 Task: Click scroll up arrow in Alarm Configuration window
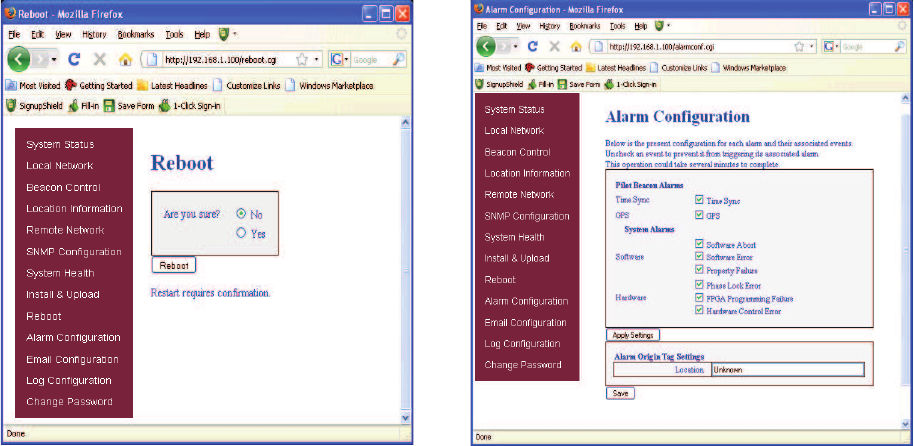(905, 99)
